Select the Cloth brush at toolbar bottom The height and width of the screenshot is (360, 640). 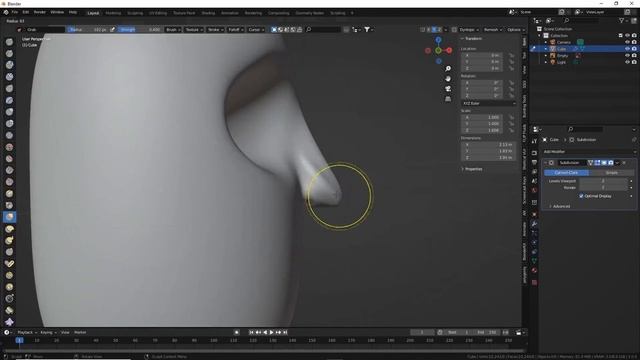(9, 322)
